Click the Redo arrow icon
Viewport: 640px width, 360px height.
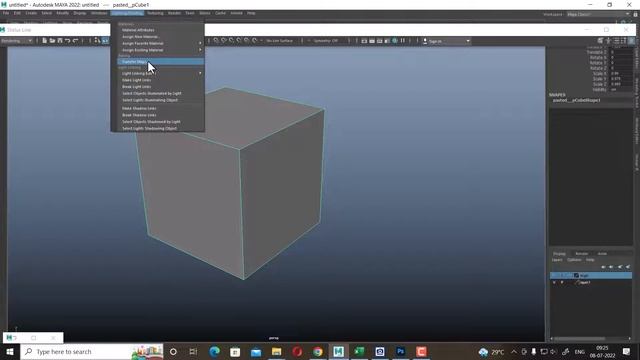tap(76, 41)
